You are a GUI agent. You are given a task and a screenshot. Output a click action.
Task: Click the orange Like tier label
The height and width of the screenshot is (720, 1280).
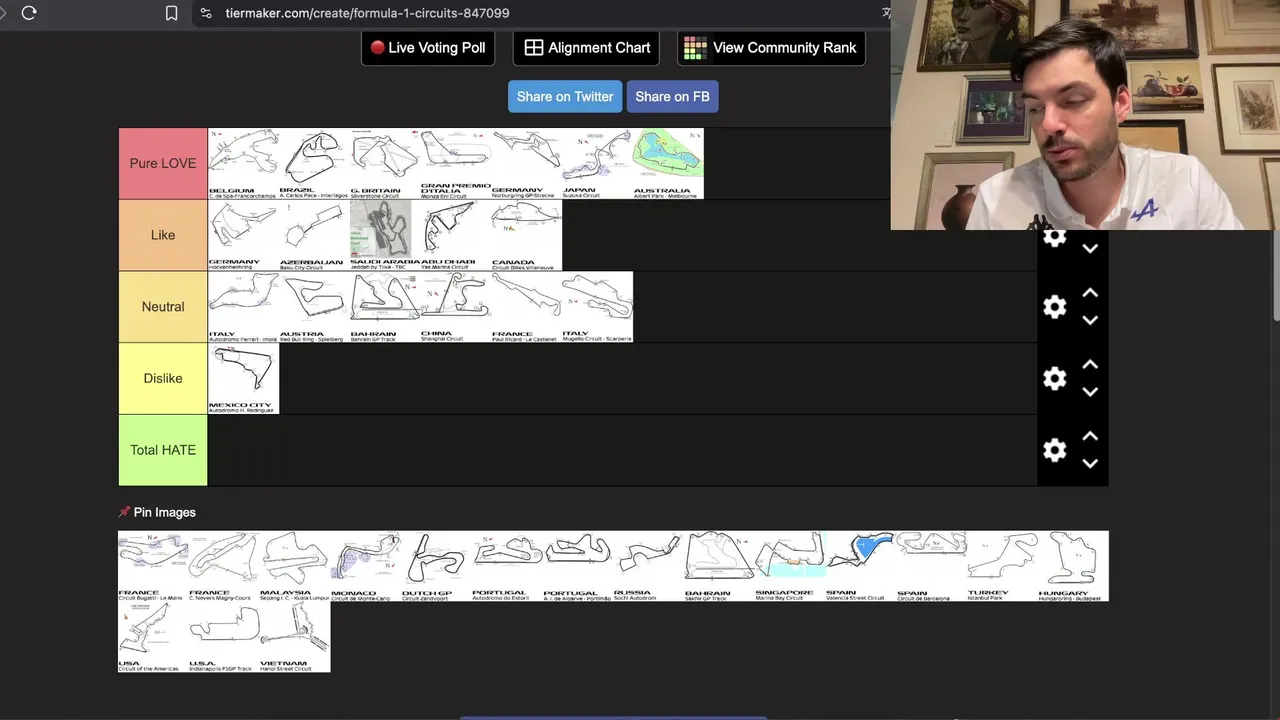tap(163, 235)
